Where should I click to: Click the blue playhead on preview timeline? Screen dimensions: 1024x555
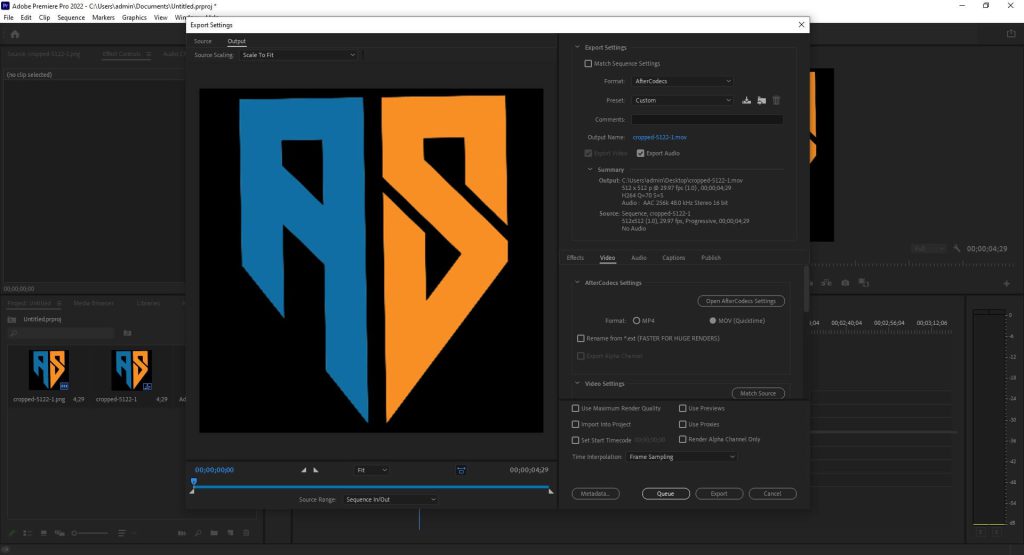pos(193,482)
